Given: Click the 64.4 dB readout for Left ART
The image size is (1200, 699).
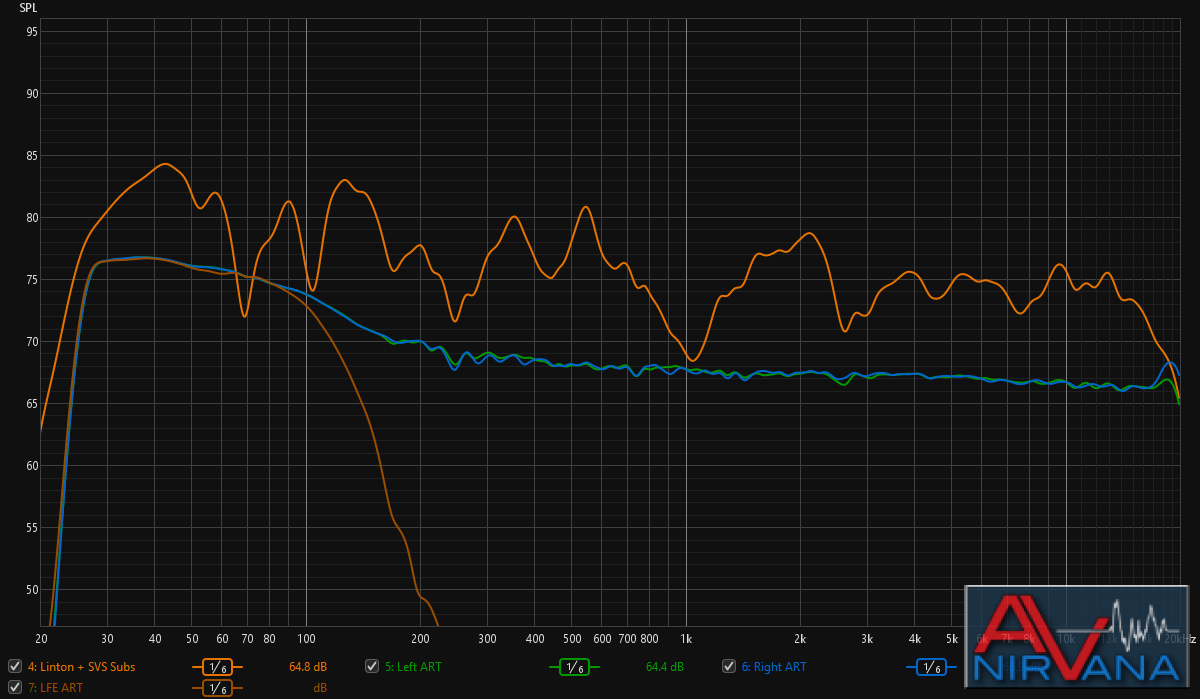Looking at the screenshot, I should (x=665, y=666).
